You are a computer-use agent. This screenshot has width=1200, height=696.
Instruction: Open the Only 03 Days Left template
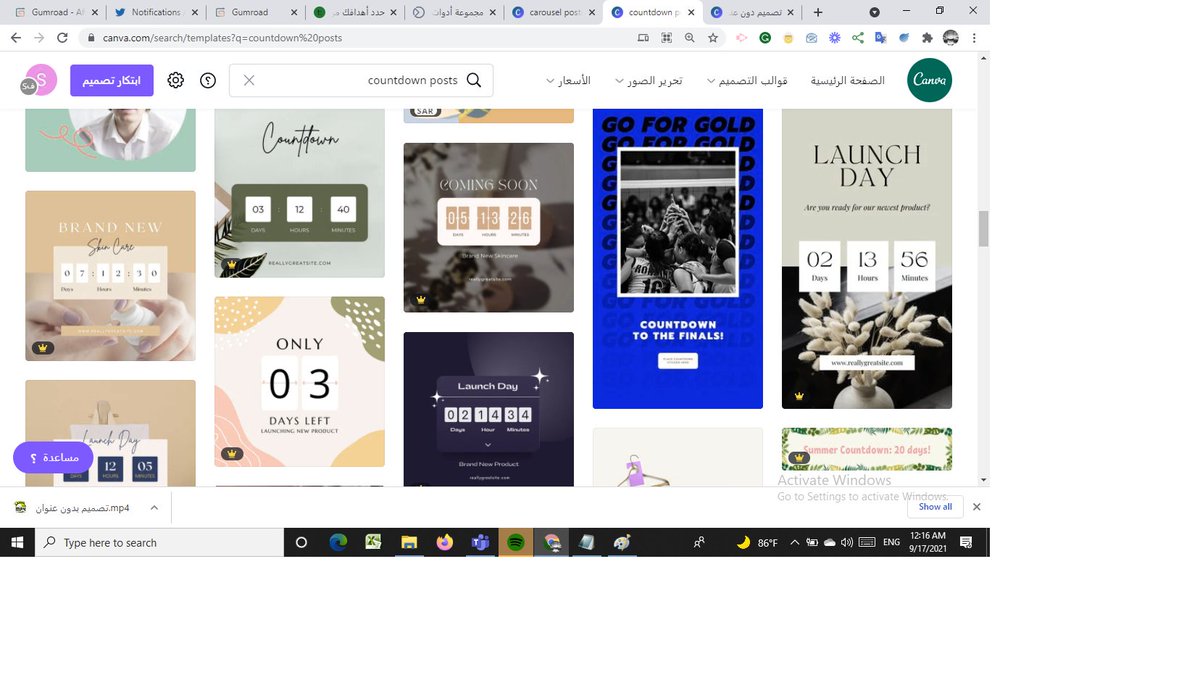point(300,381)
